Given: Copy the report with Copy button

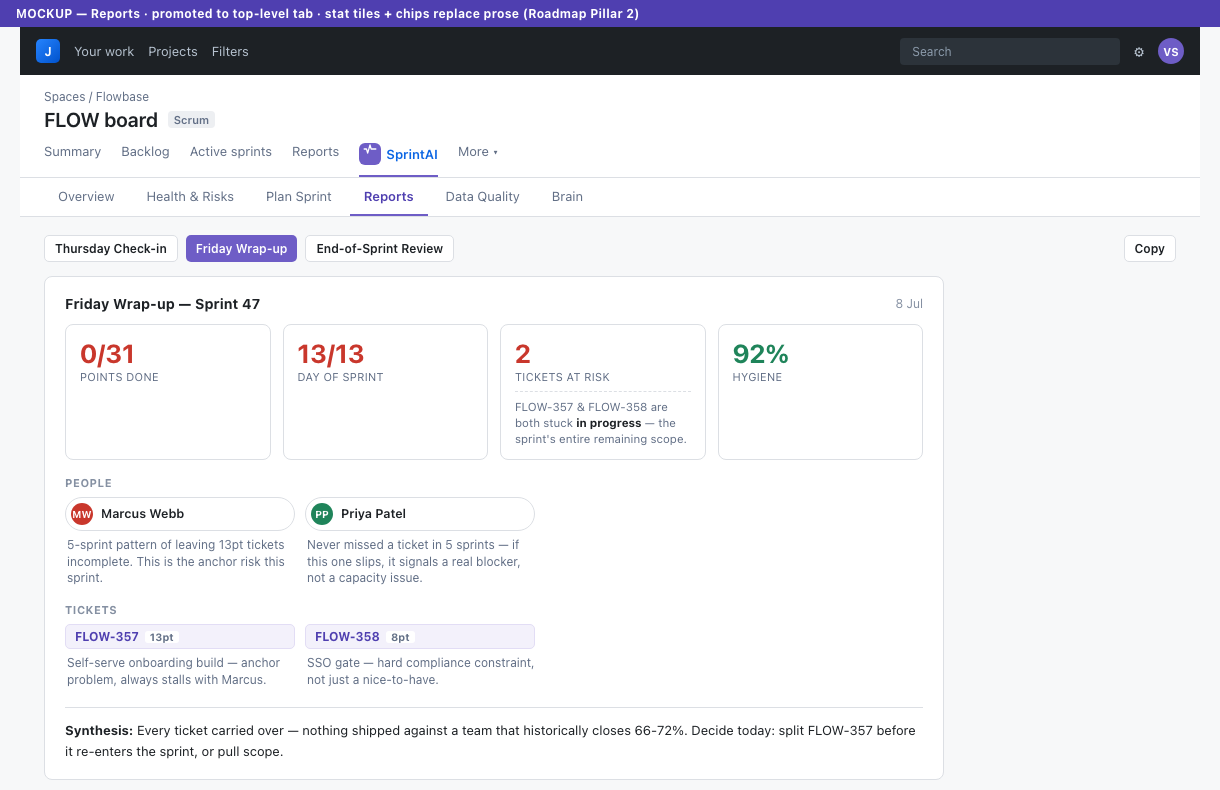Looking at the screenshot, I should pyautogui.click(x=1150, y=249).
